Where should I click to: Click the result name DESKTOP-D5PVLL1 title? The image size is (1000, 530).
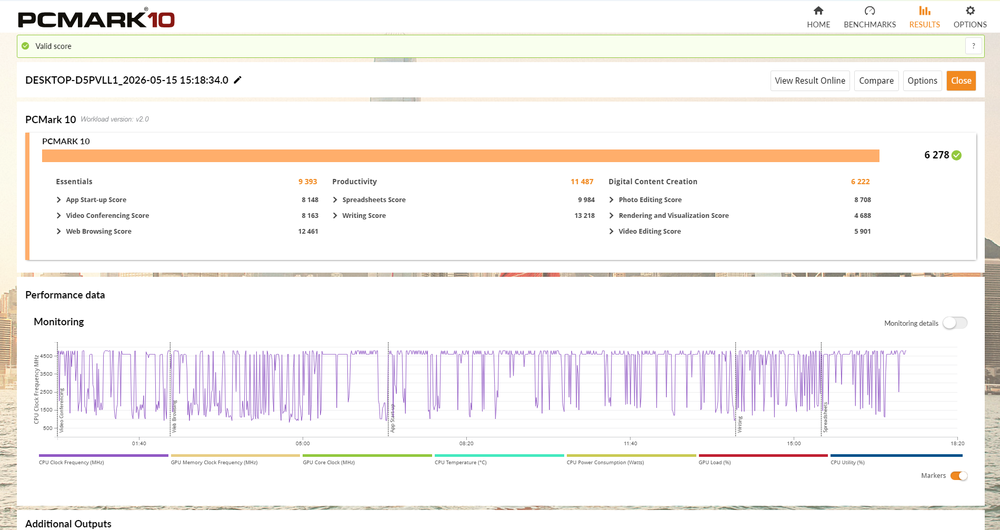126,80
